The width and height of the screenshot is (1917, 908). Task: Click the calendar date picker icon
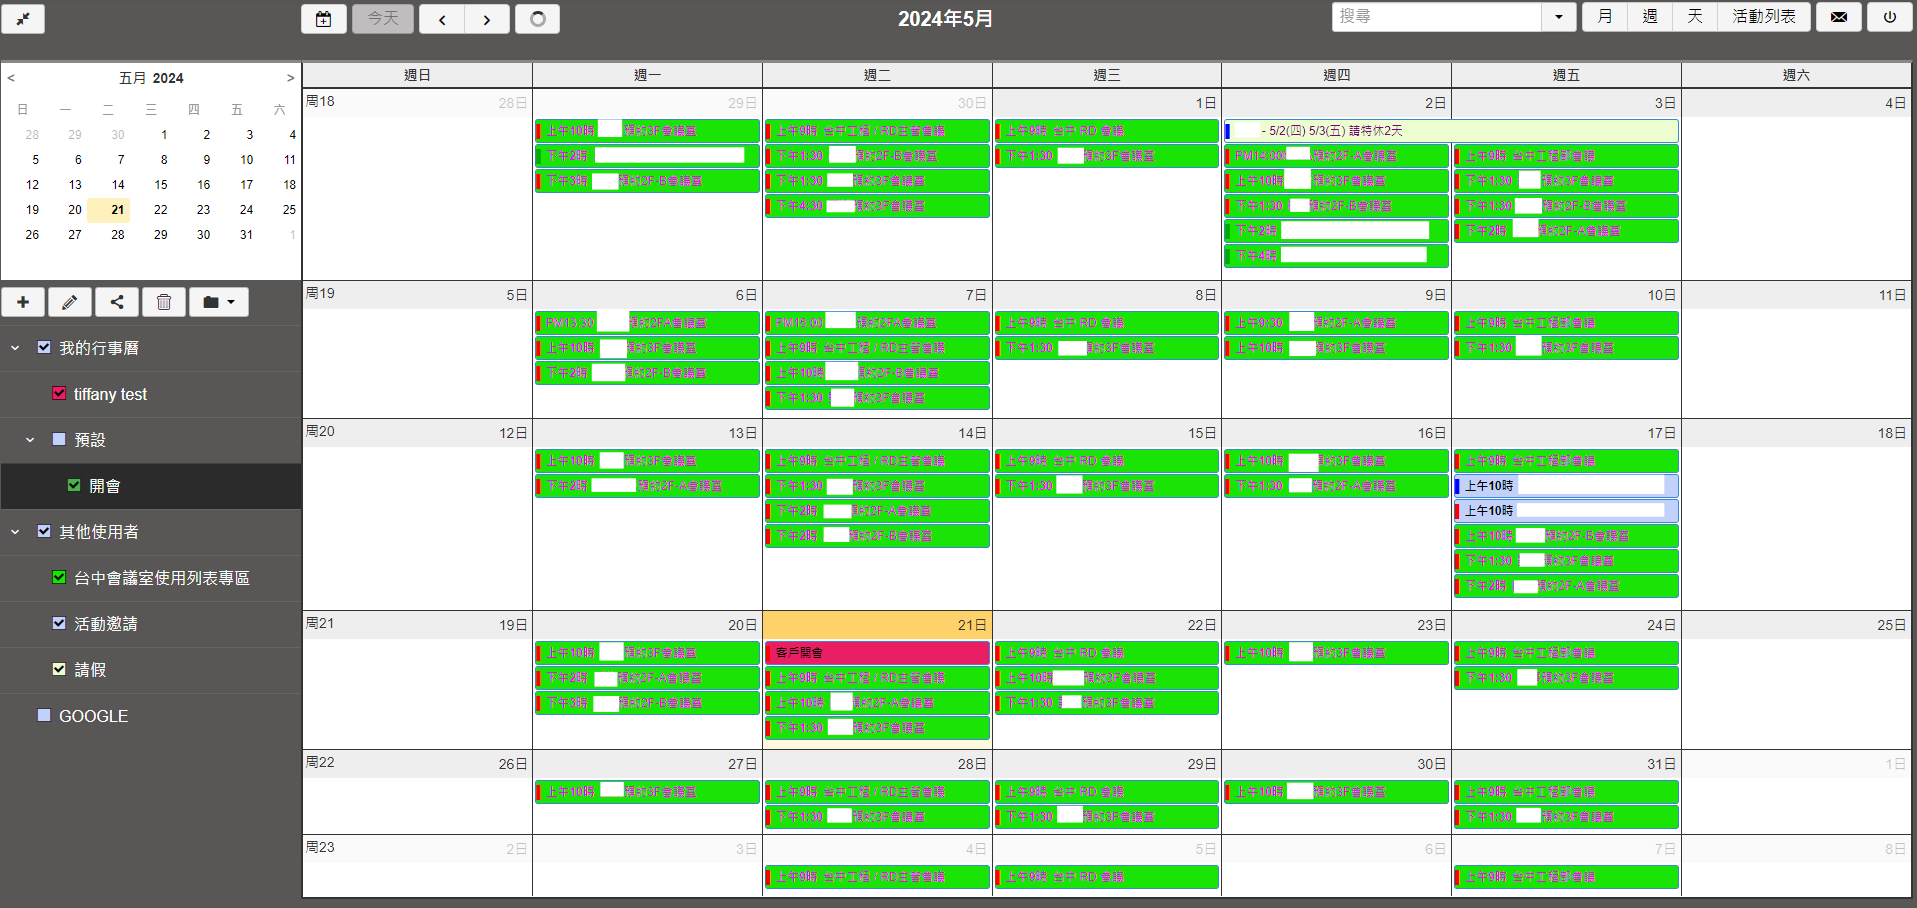pos(324,19)
